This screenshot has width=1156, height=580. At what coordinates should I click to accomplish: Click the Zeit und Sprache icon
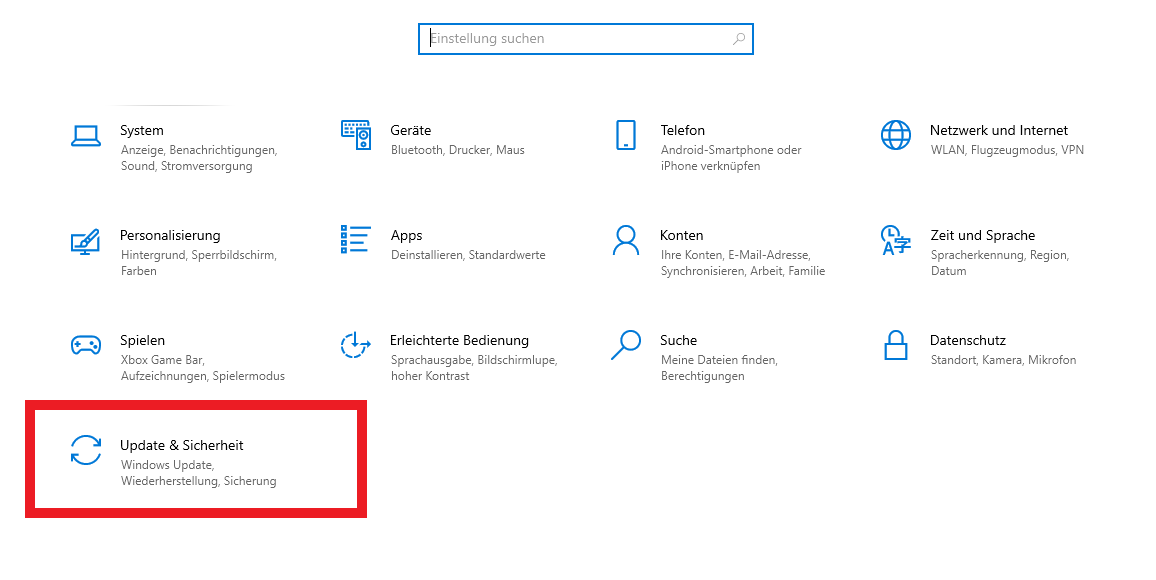point(896,240)
